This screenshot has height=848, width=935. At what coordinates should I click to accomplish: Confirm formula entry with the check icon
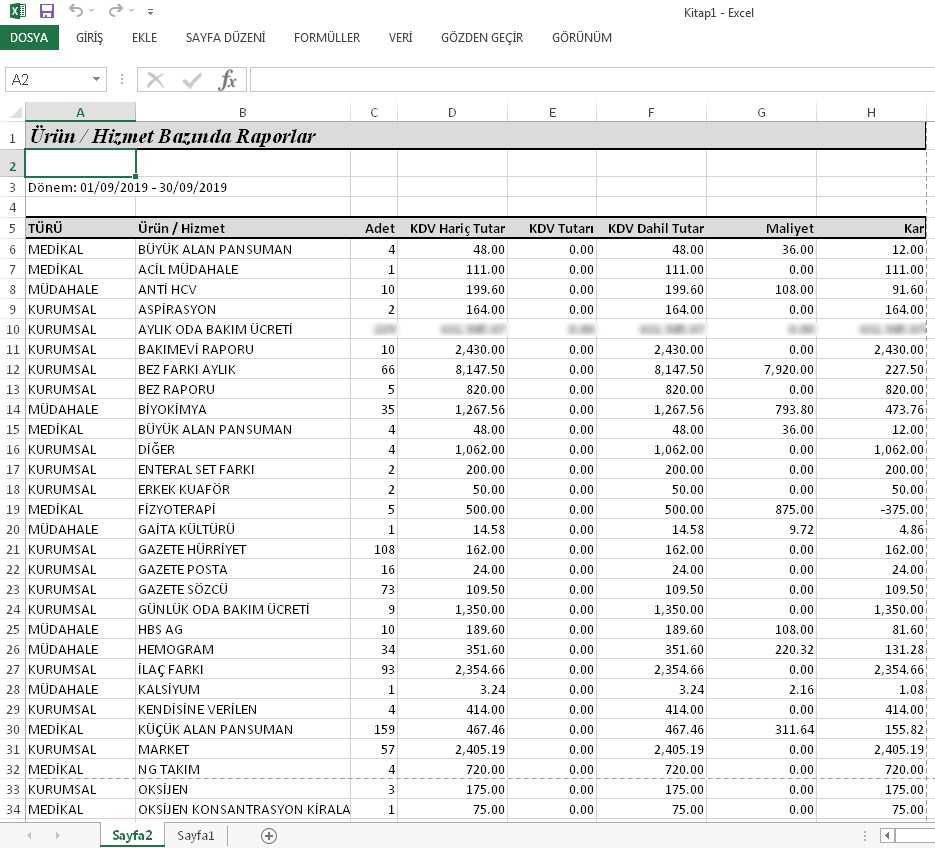[191, 79]
